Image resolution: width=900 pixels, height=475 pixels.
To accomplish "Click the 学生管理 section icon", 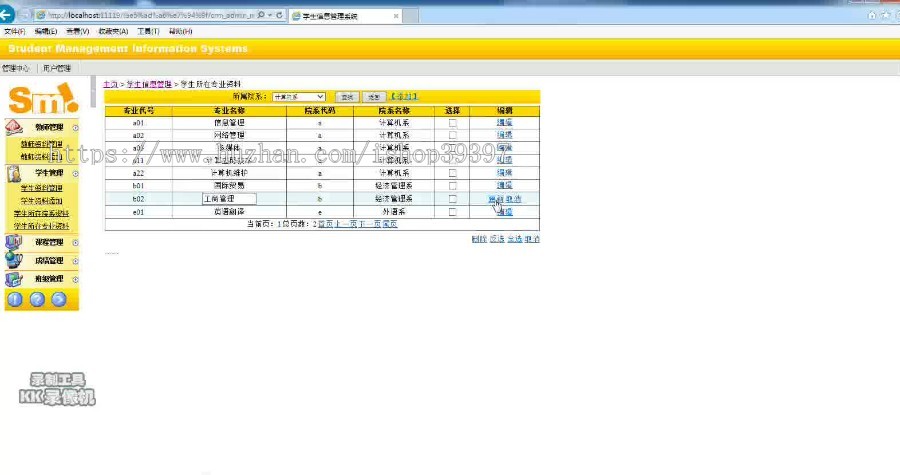I will coord(14,173).
